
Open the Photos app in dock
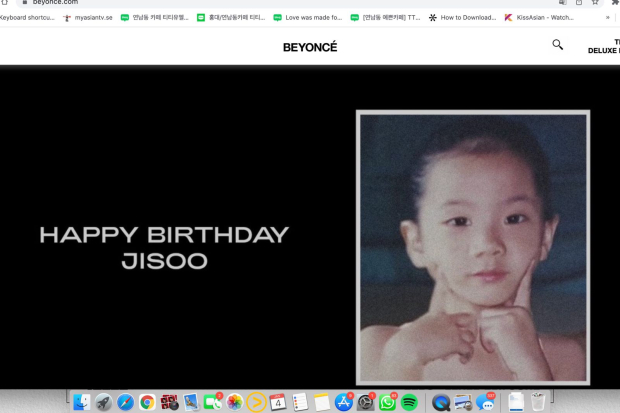point(234,402)
